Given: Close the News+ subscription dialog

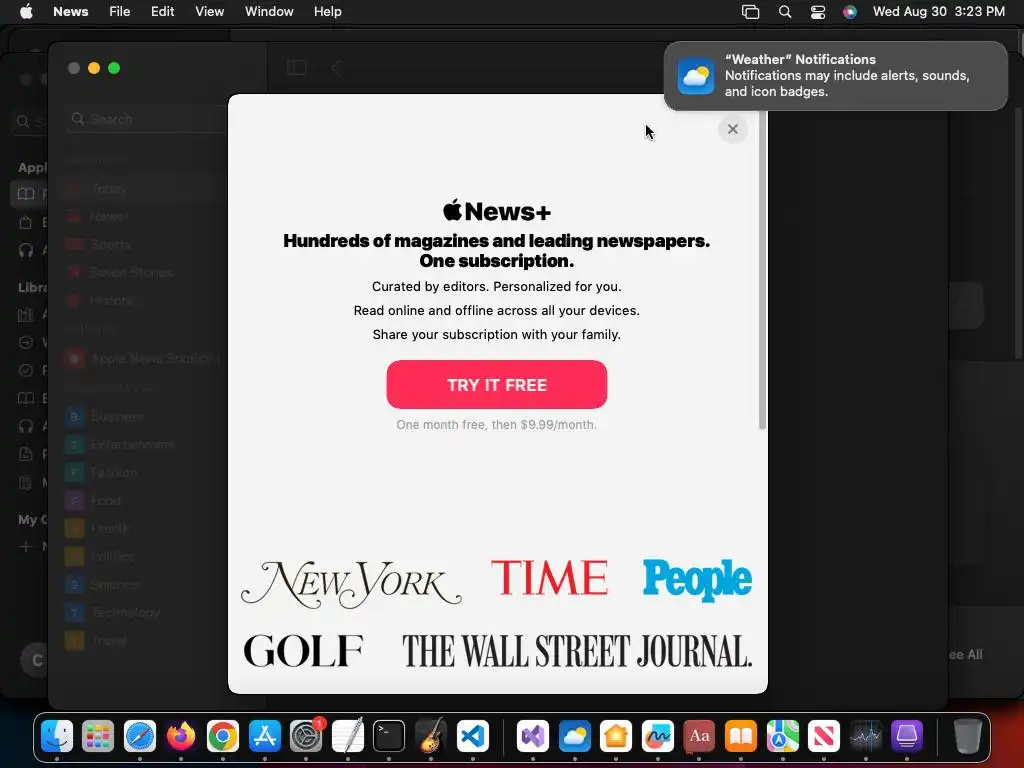Looking at the screenshot, I should [x=733, y=129].
